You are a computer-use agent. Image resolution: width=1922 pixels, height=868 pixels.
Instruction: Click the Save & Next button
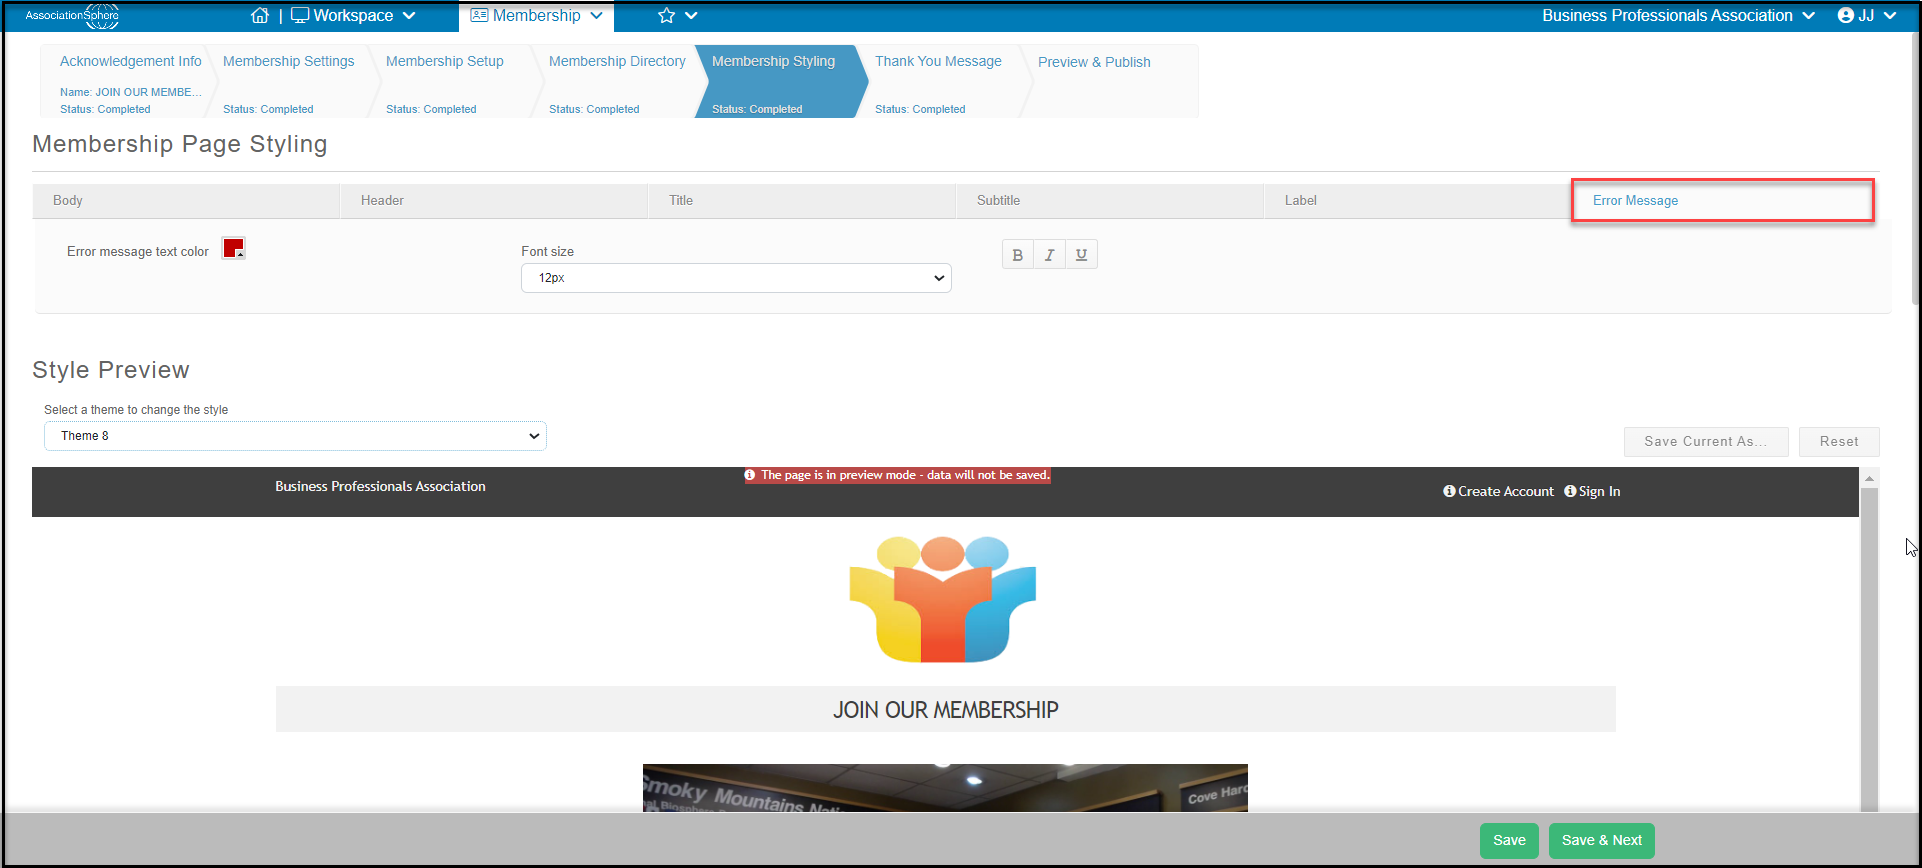tap(1602, 840)
